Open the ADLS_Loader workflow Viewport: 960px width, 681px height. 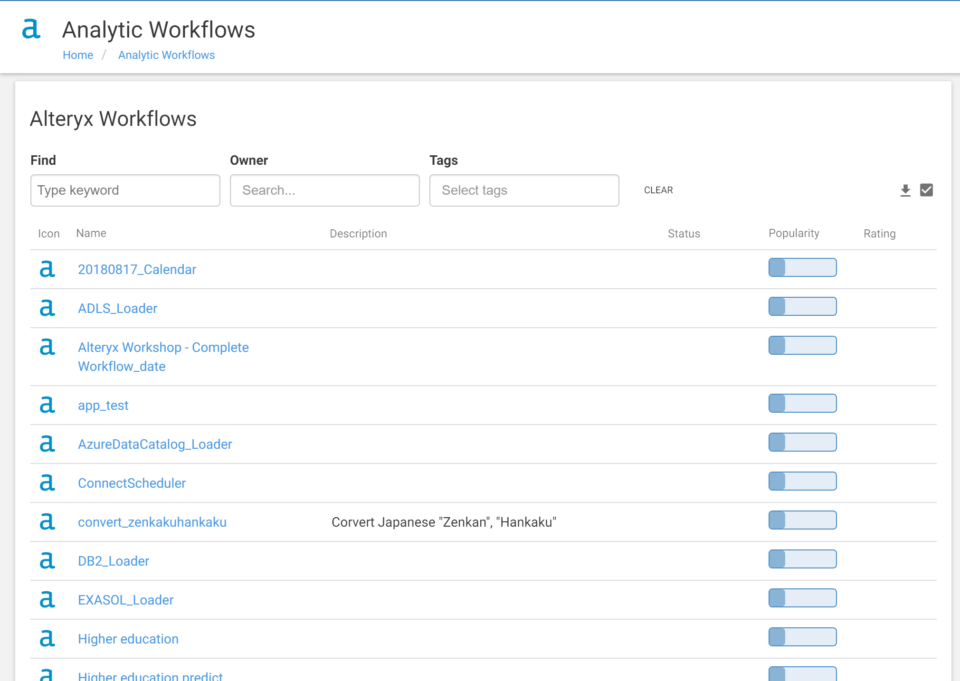coord(118,309)
